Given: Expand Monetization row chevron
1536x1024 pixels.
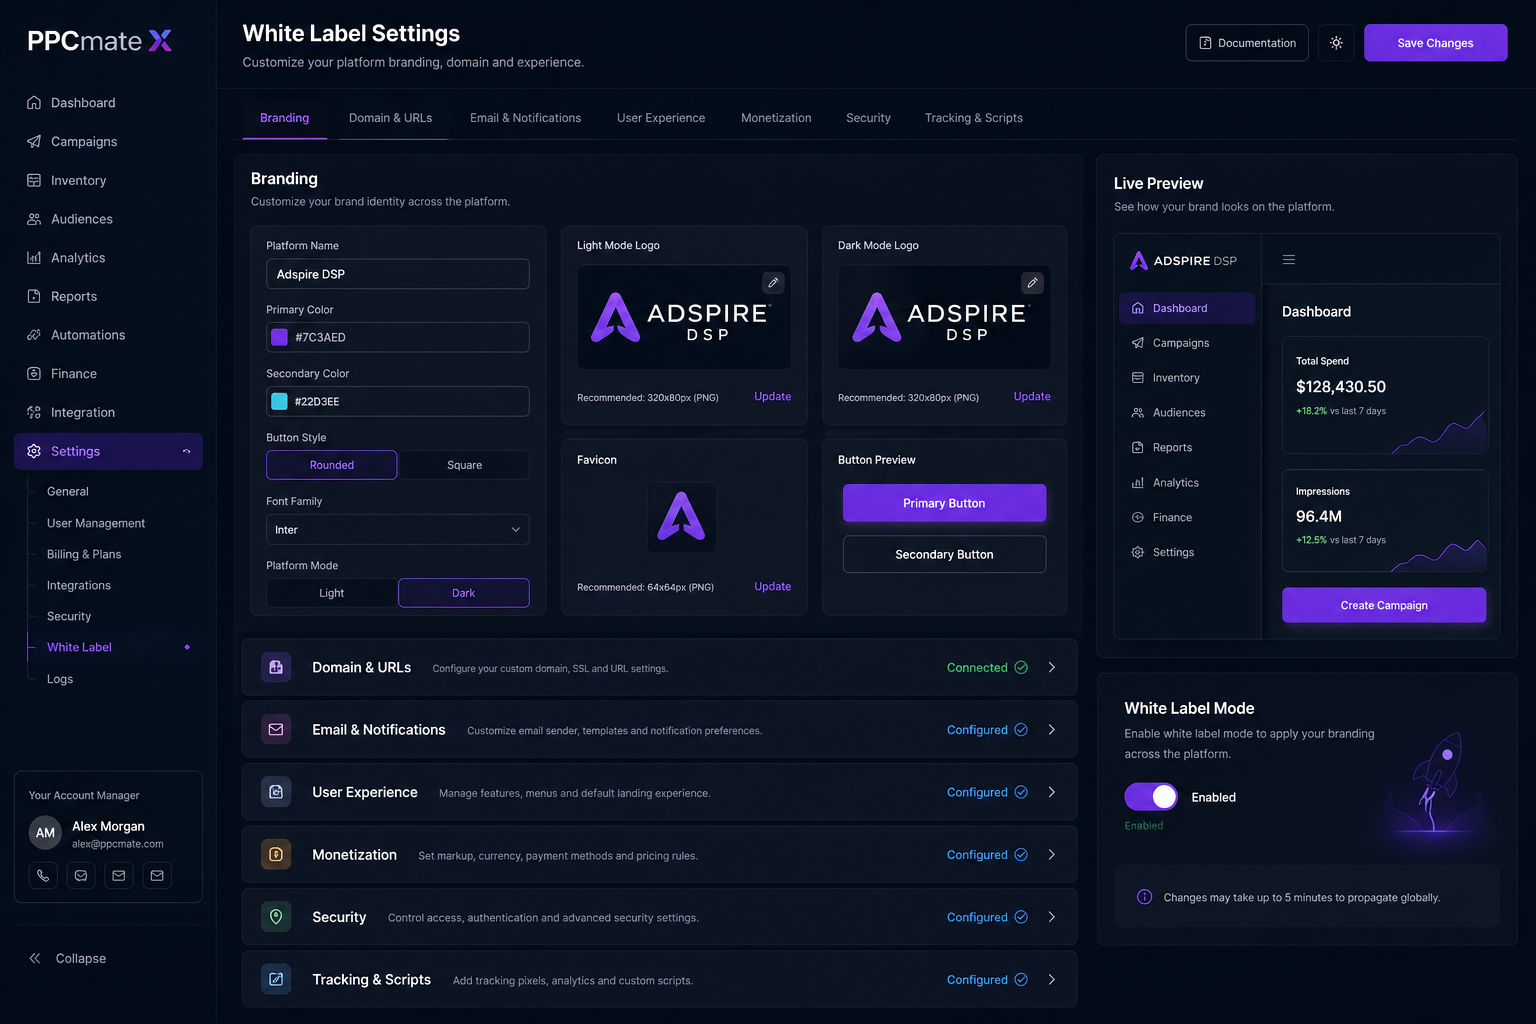Looking at the screenshot, I should coord(1052,855).
